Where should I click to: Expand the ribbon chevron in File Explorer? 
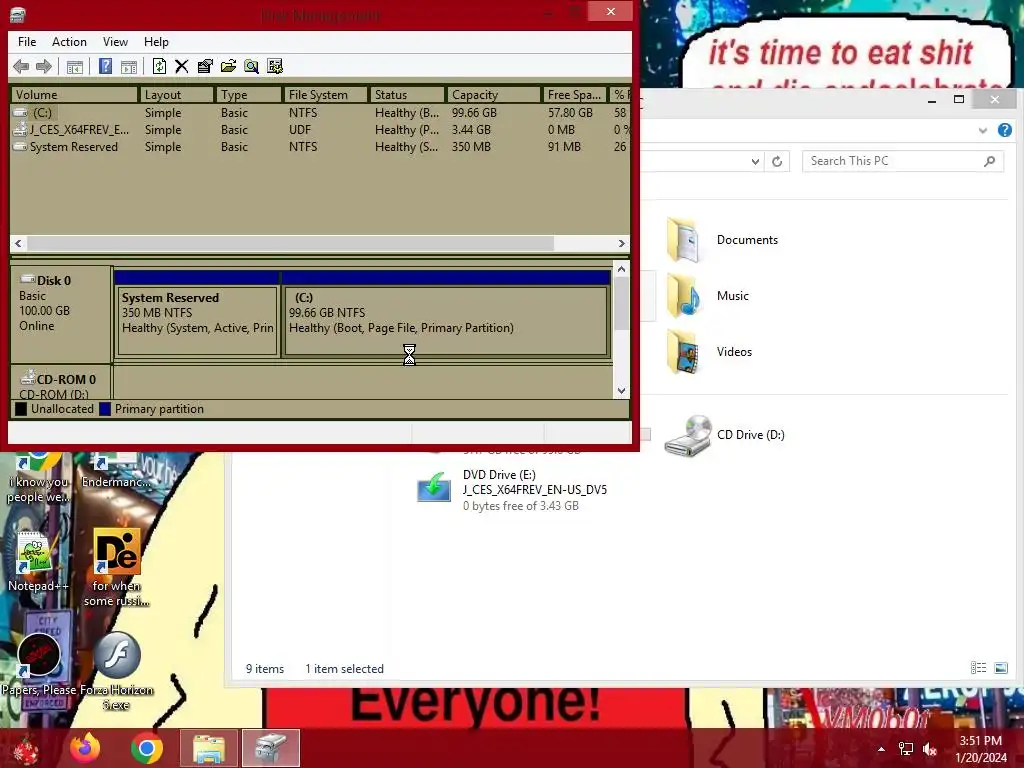[982, 131]
